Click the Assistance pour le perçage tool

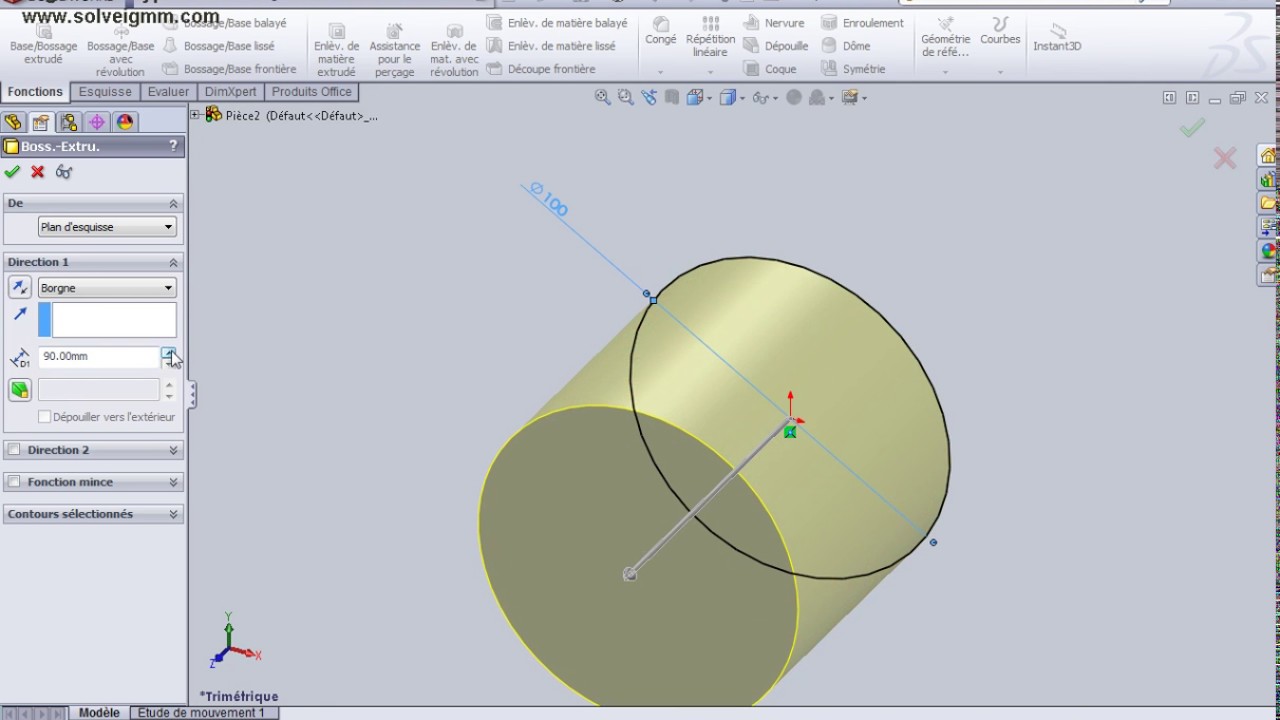(395, 51)
